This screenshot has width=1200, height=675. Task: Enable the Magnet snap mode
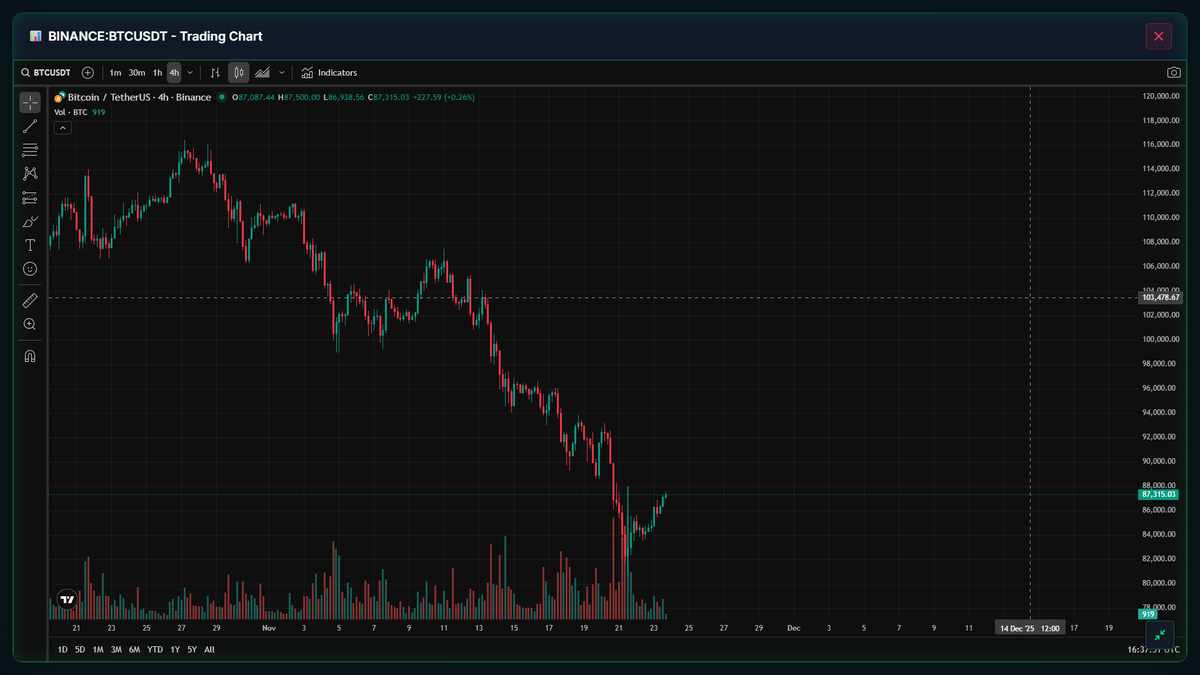(29, 355)
